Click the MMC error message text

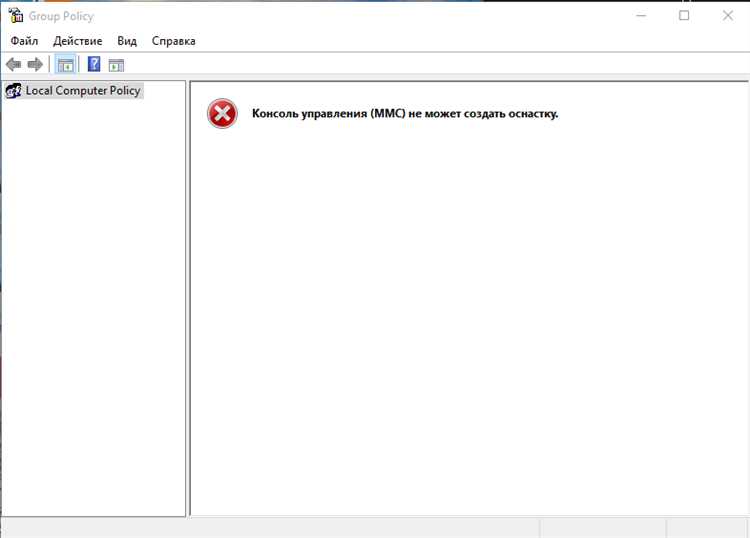click(x=405, y=114)
